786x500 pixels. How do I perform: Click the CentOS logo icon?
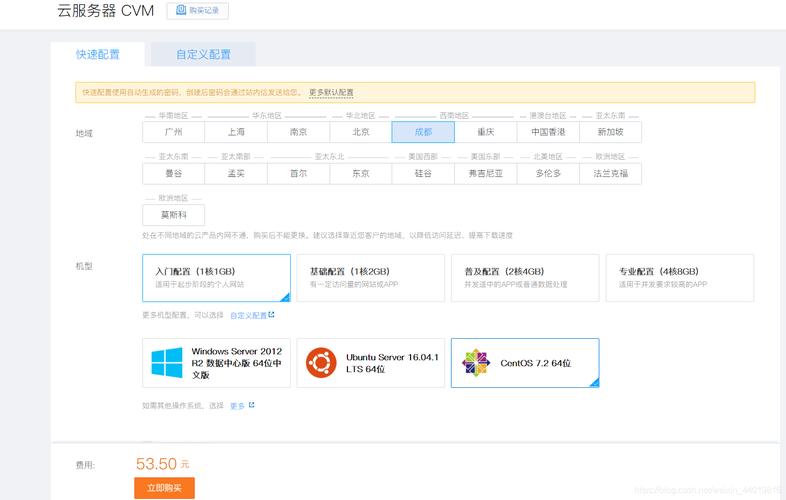point(476,363)
